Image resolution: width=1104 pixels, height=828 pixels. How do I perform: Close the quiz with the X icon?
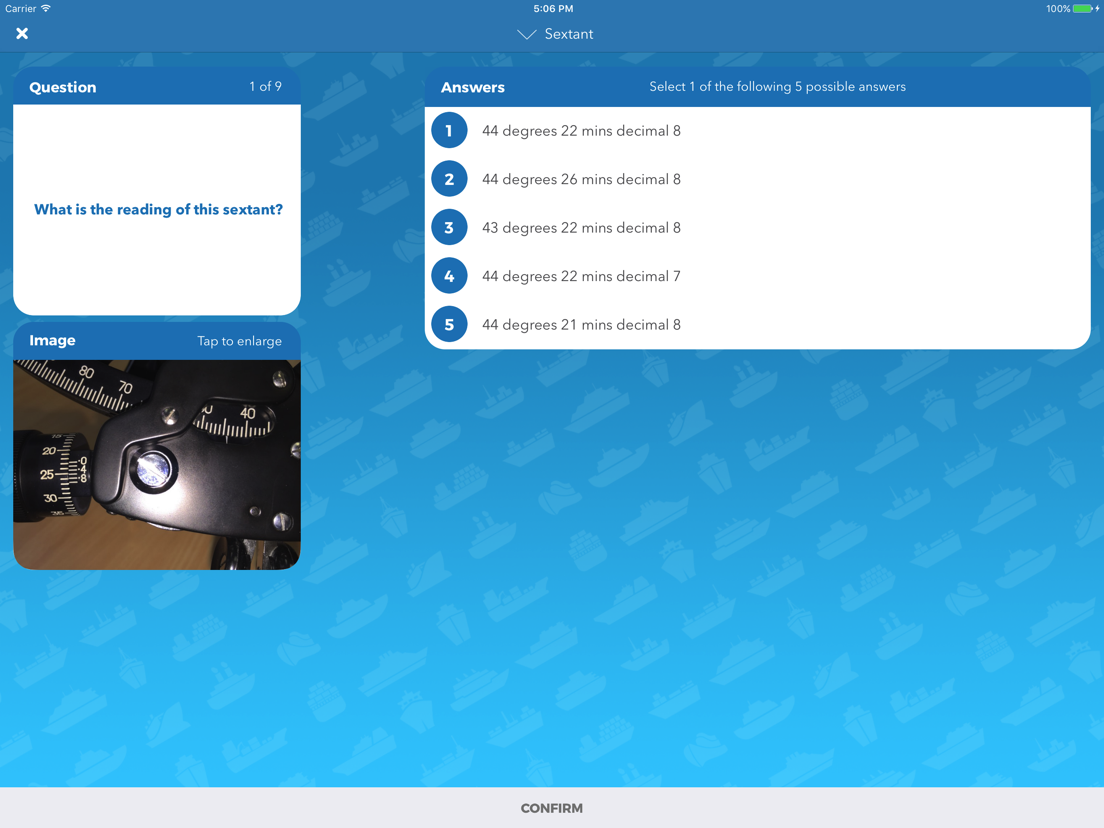coord(22,33)
